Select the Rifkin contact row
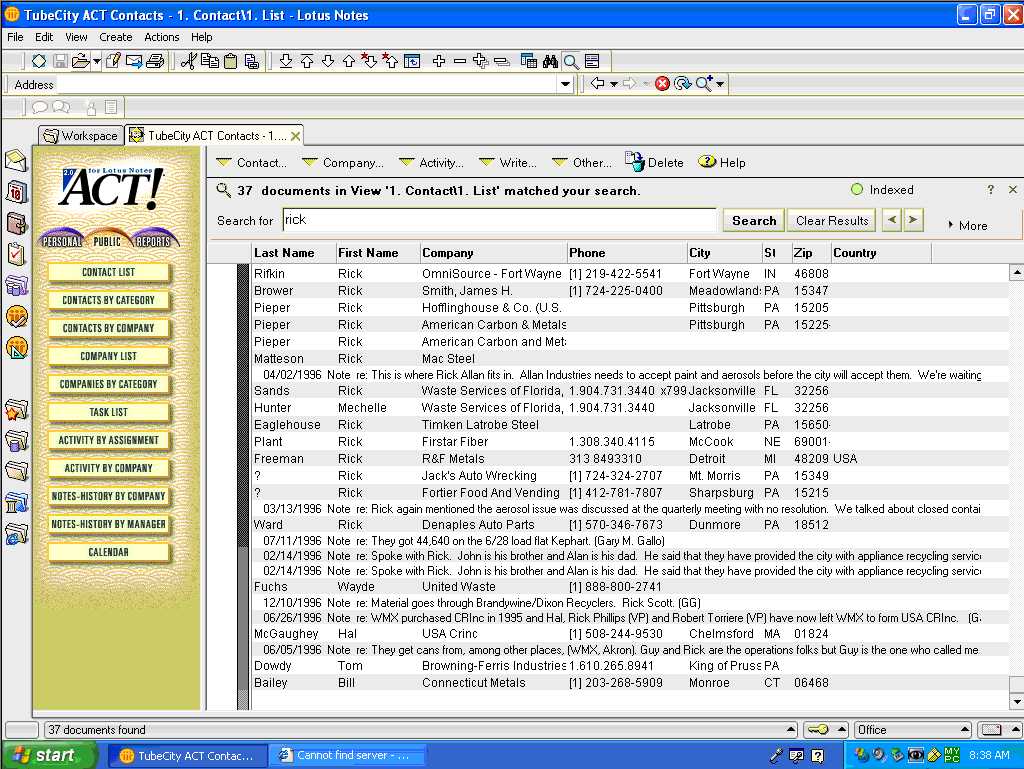This screenshot has height=769, width=1024. point(630,274)
